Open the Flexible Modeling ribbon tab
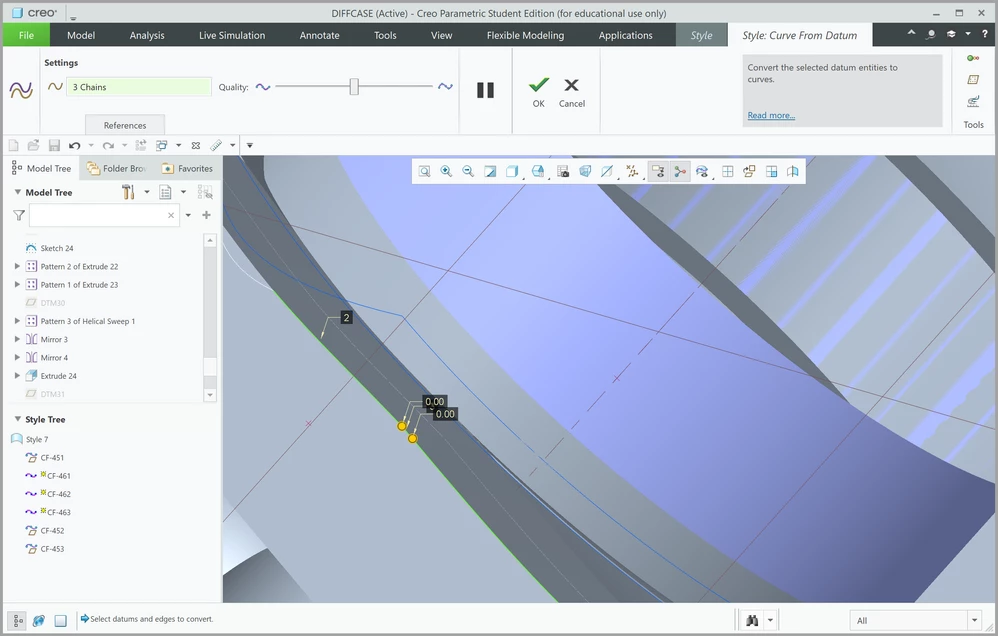This screenshot has width=998, height=636. [525, 34]
